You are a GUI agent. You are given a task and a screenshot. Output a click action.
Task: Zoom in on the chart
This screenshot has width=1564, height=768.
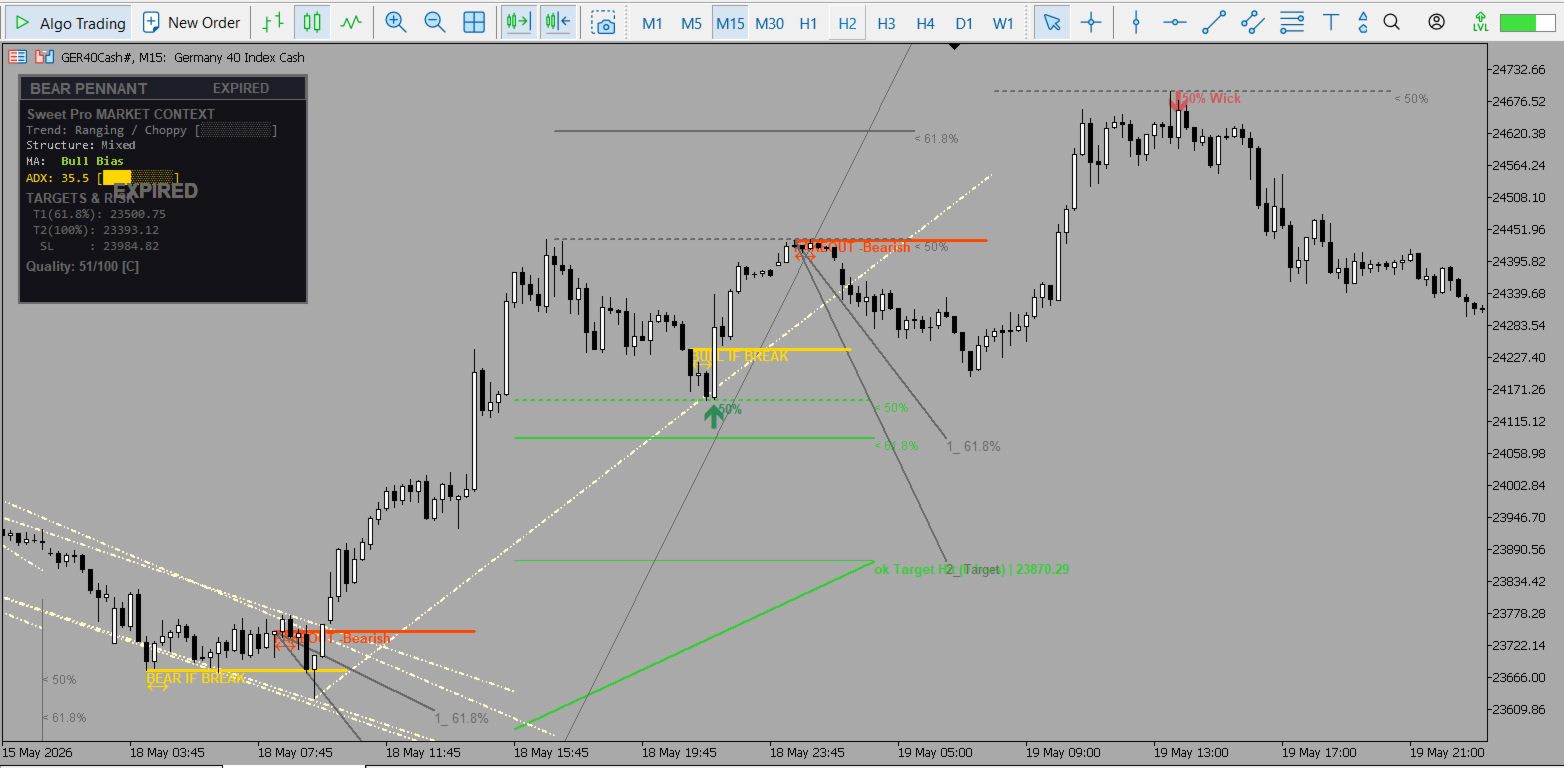(396, 22)
